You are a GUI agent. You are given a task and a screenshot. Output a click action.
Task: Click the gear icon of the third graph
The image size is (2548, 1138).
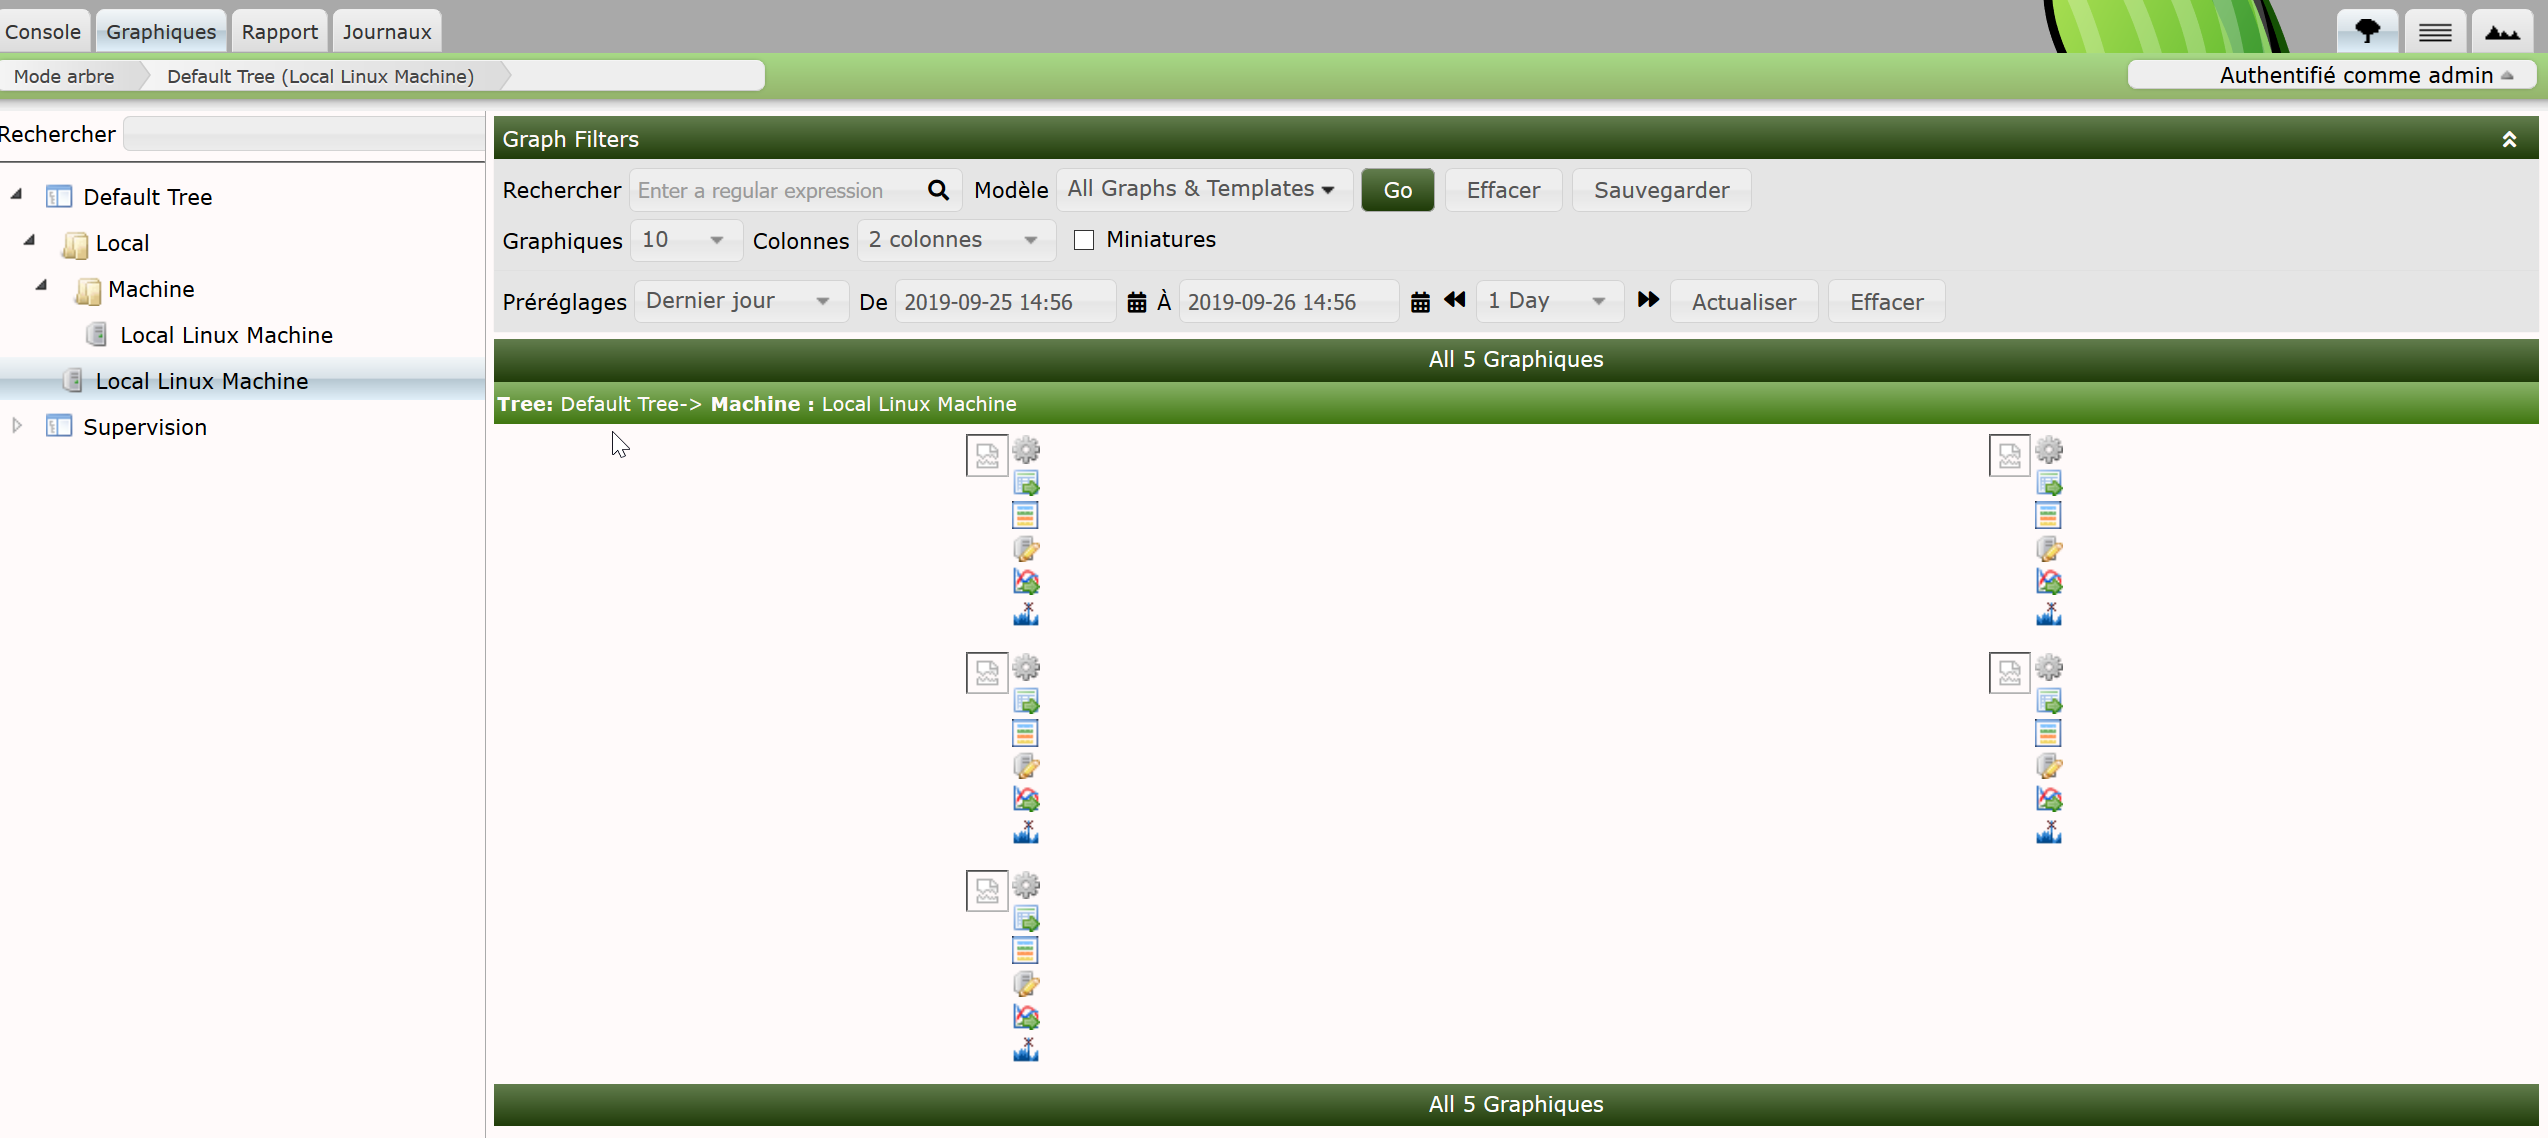pyautogui.click(x=1026, y=668)
